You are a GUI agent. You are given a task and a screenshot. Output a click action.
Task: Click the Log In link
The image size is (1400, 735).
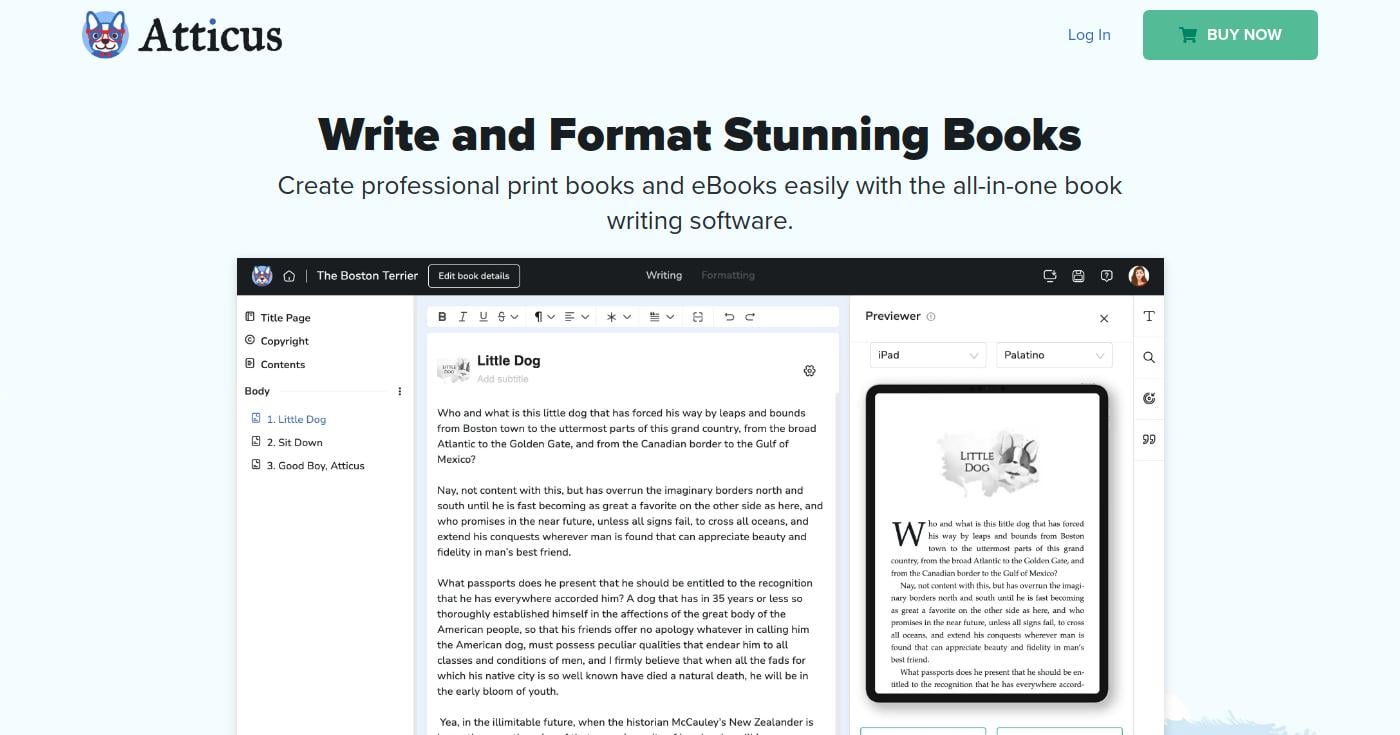(x=1088, y=35)
